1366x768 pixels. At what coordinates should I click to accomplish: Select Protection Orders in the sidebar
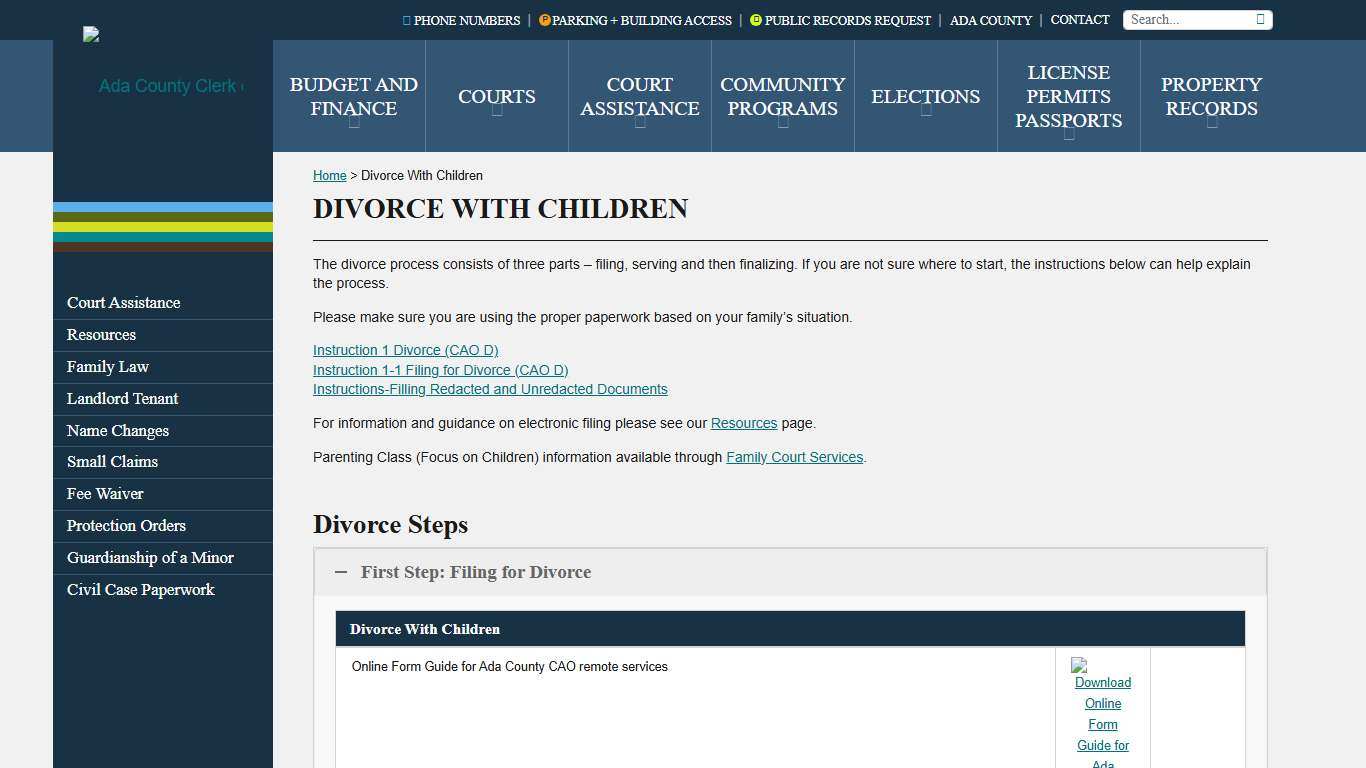point(126,525)
